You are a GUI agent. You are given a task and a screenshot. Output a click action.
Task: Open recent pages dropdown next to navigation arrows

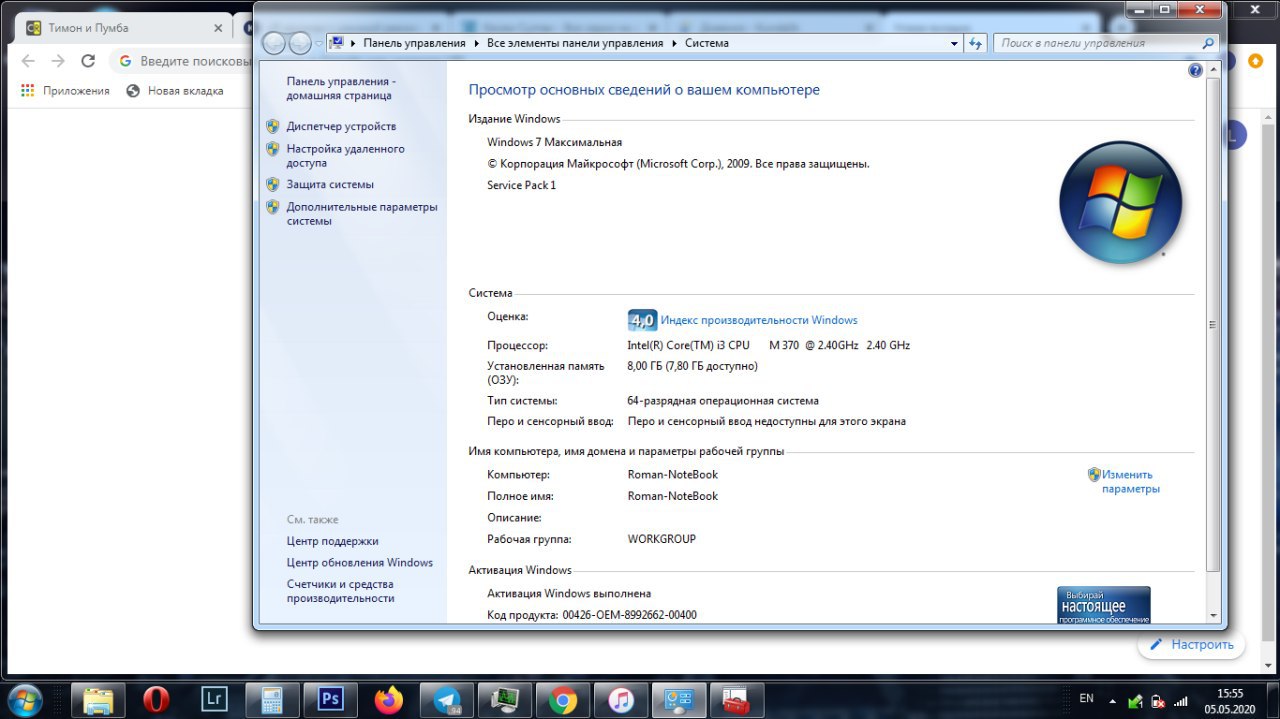point(318,44)
